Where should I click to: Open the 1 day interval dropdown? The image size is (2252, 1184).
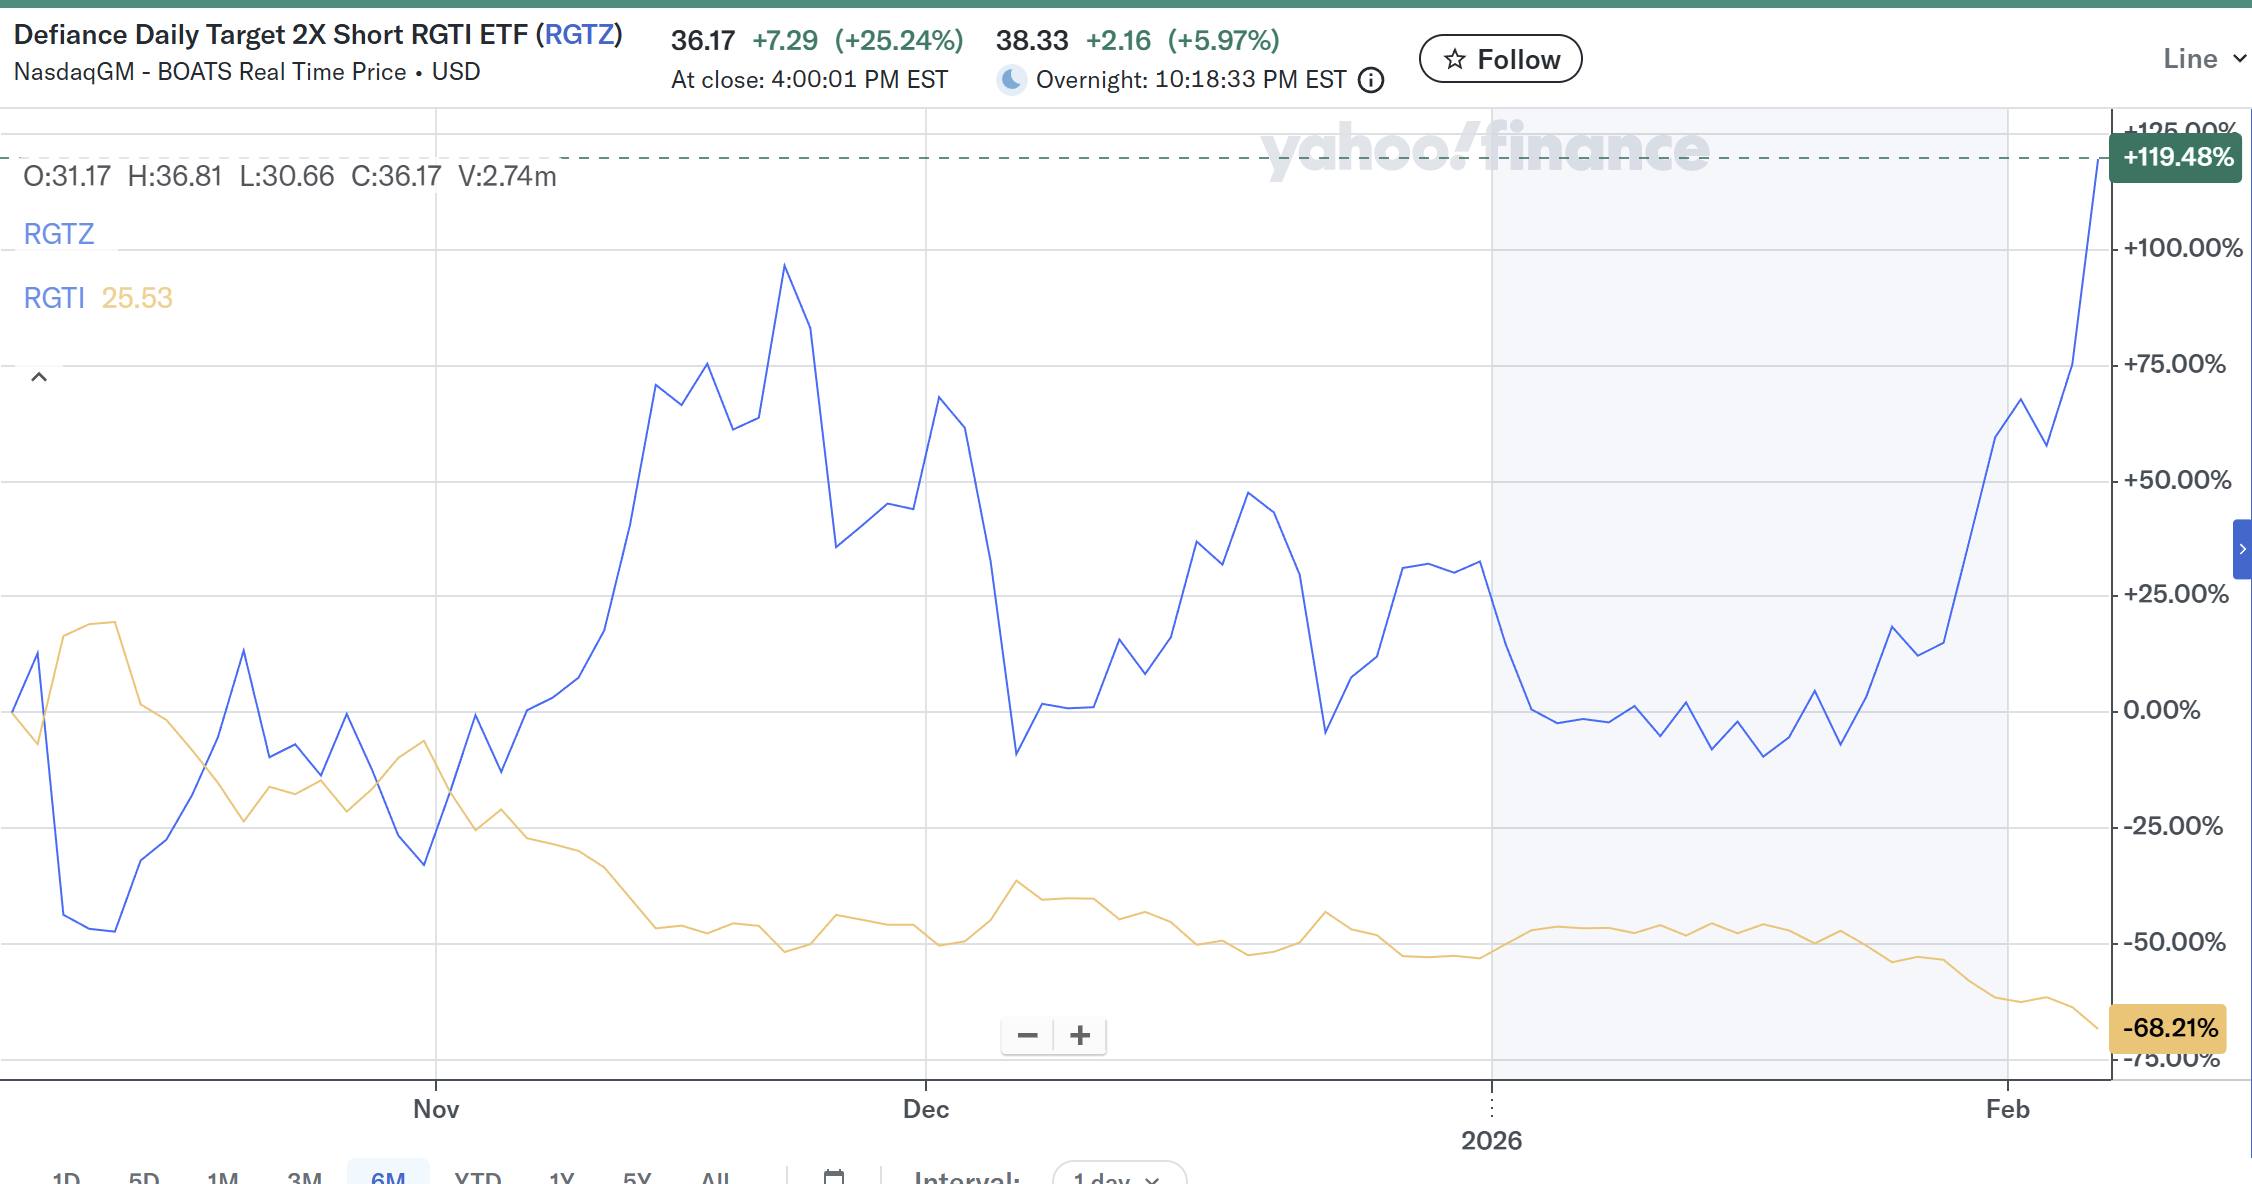[1118, 1177]
